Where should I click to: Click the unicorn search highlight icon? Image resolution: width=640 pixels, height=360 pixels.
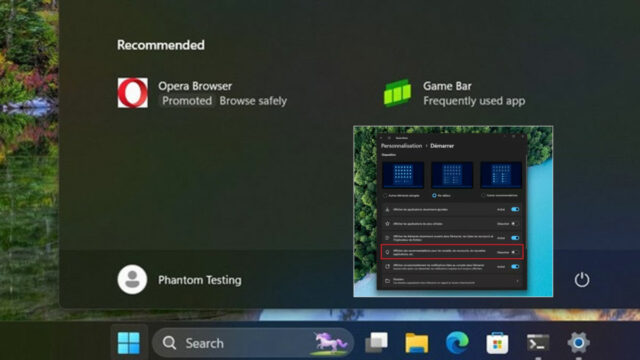pos(329,342)
